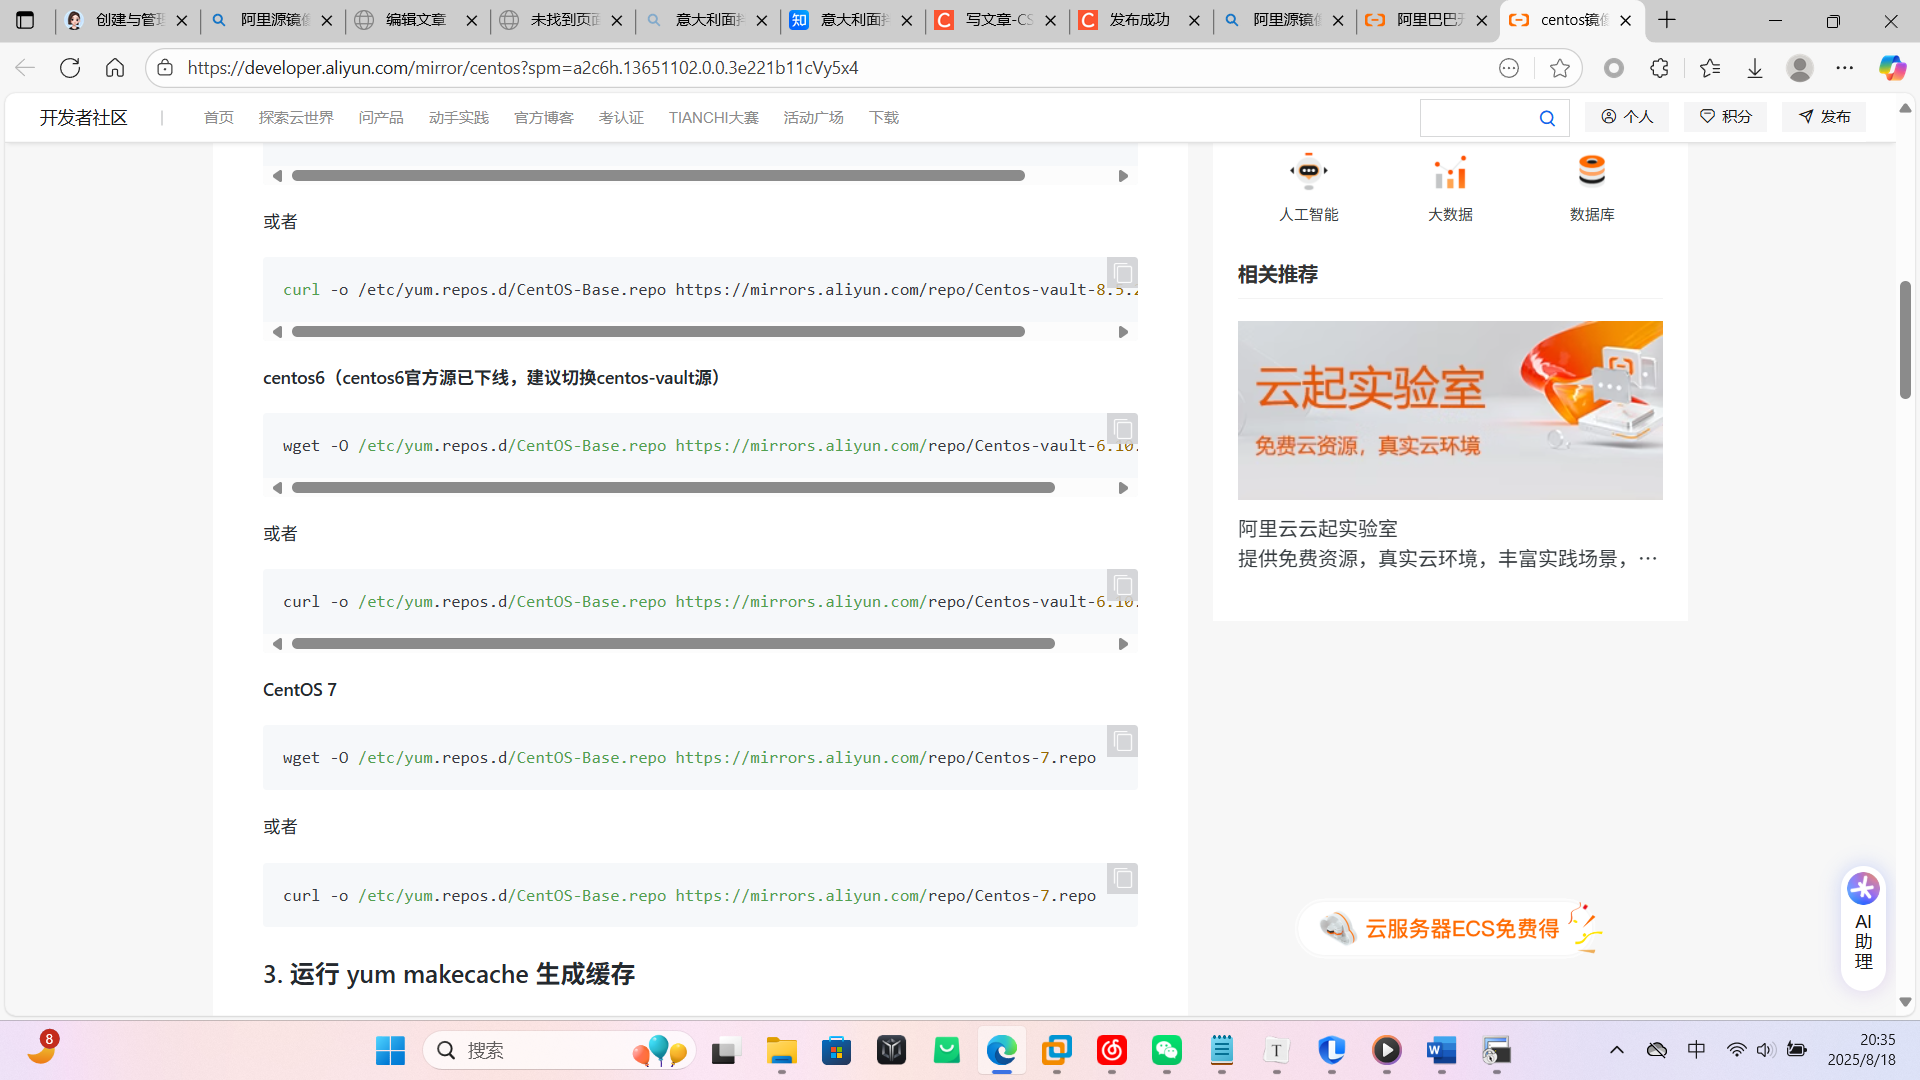
Task: Close the current centos镜像 tab
Action: pos(1626,20)
